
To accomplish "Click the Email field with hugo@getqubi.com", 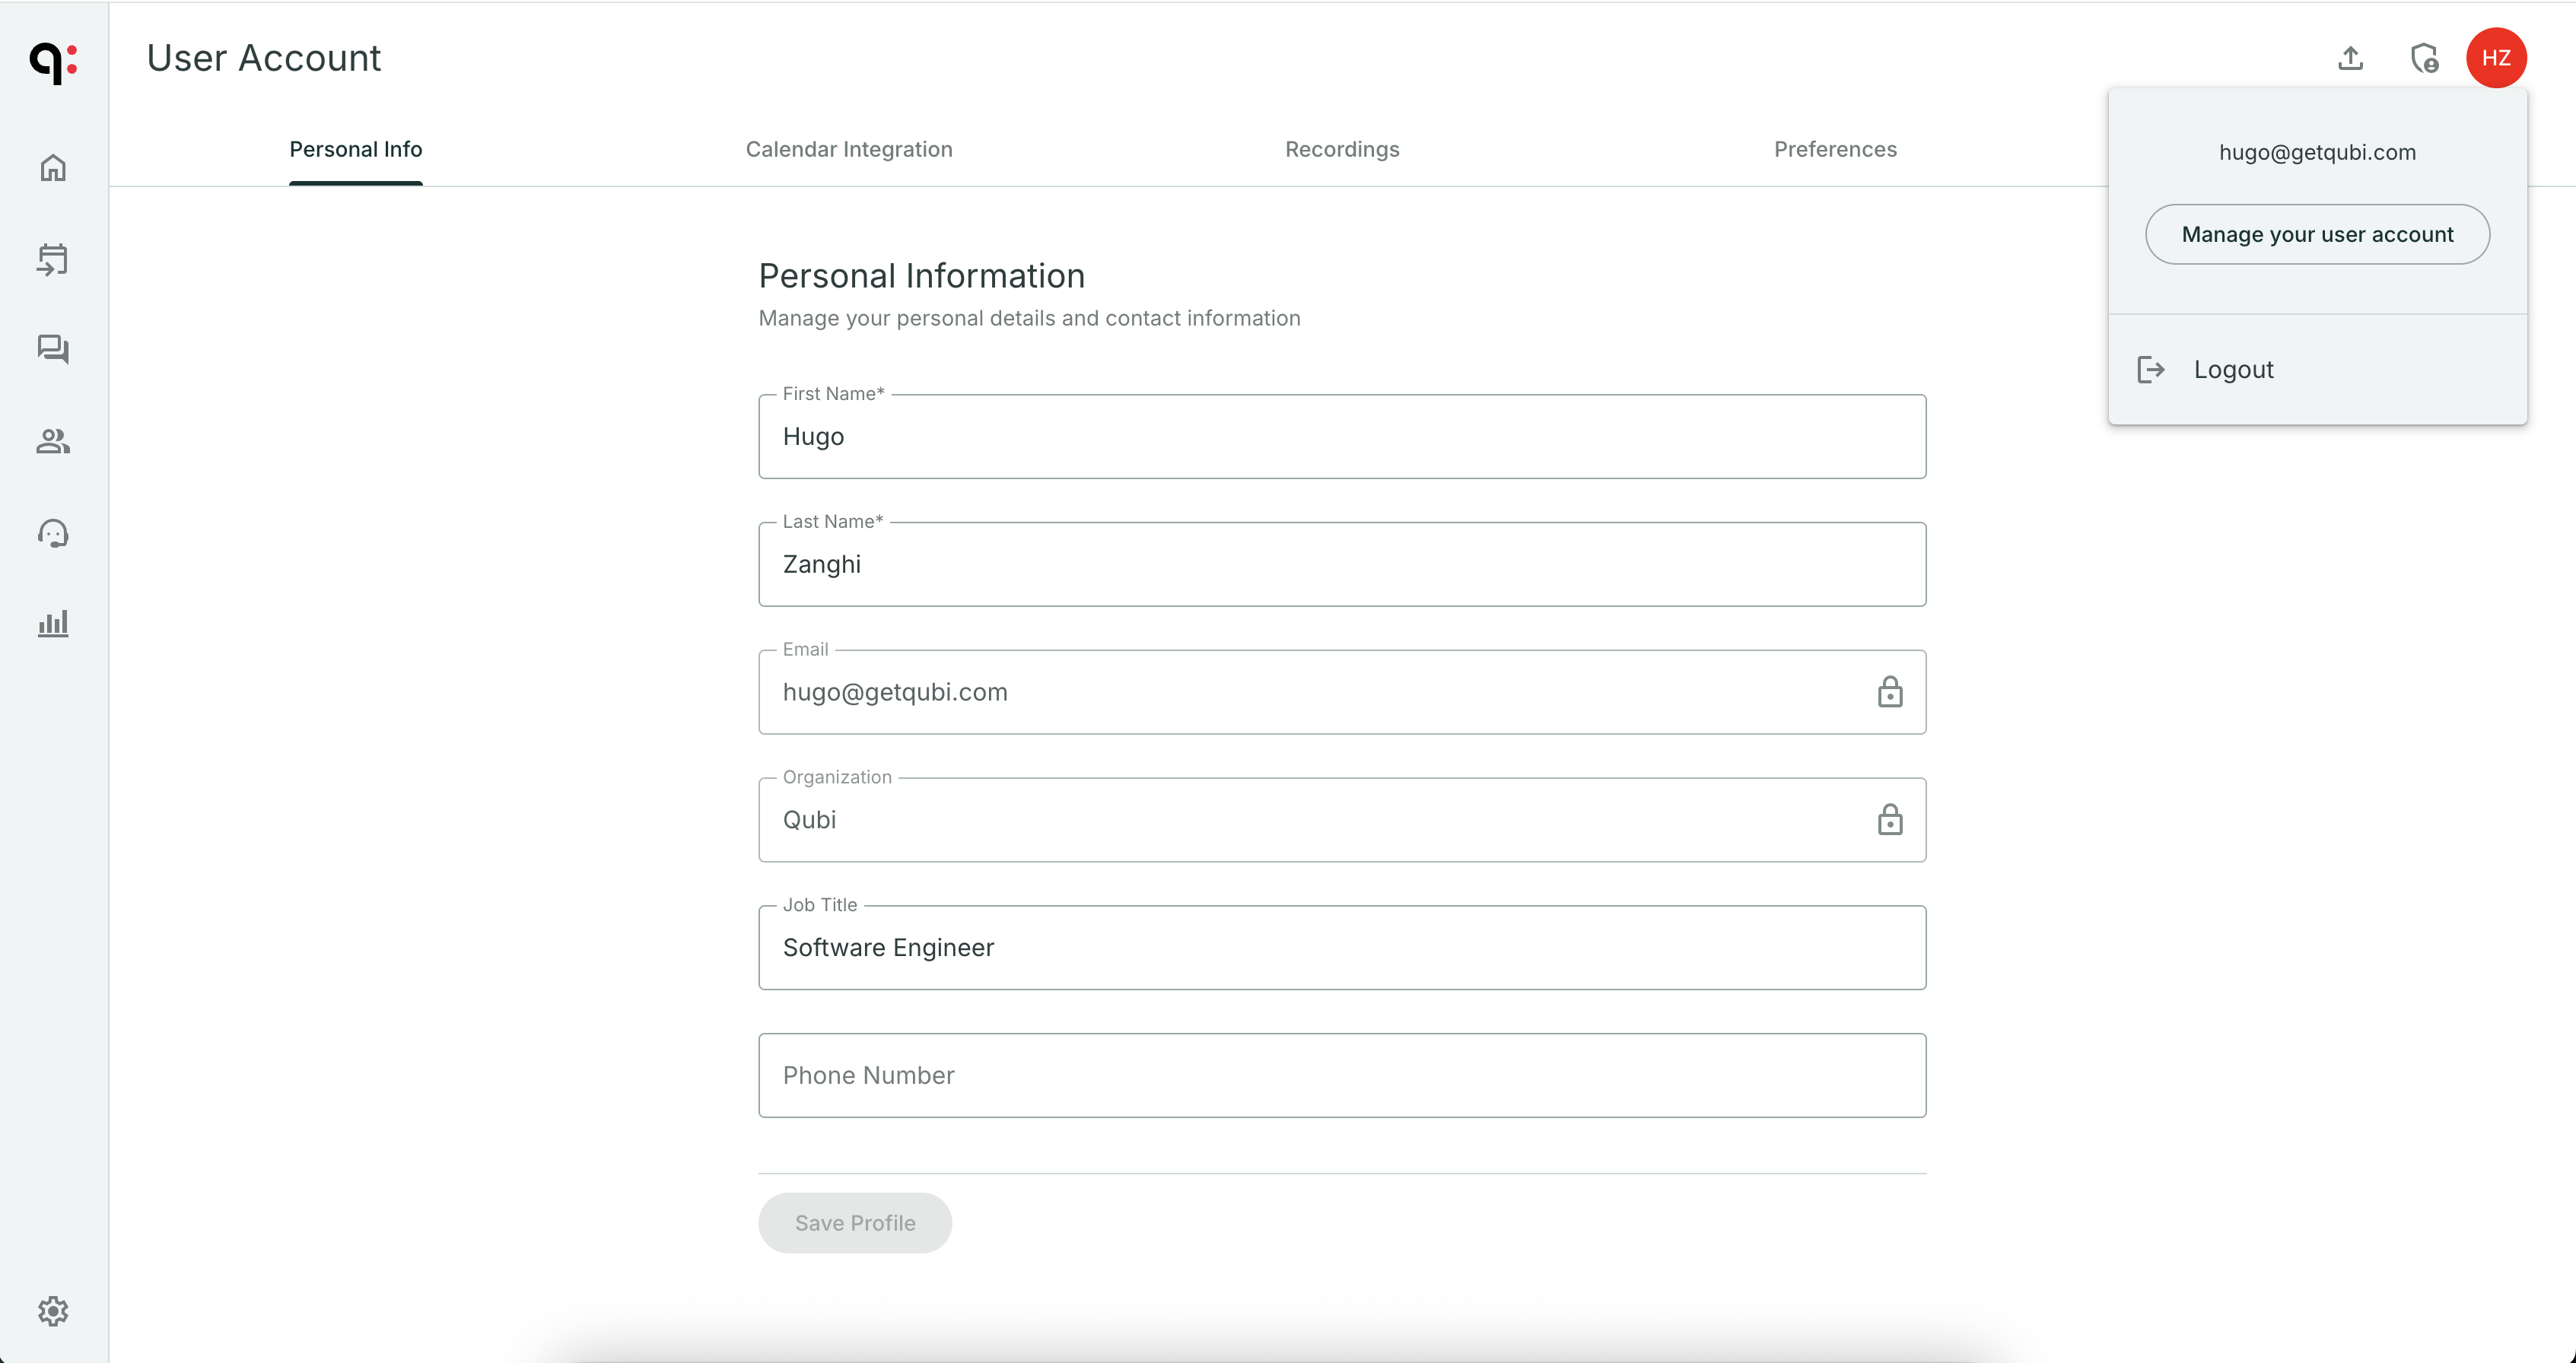I will coord(1342,693).
